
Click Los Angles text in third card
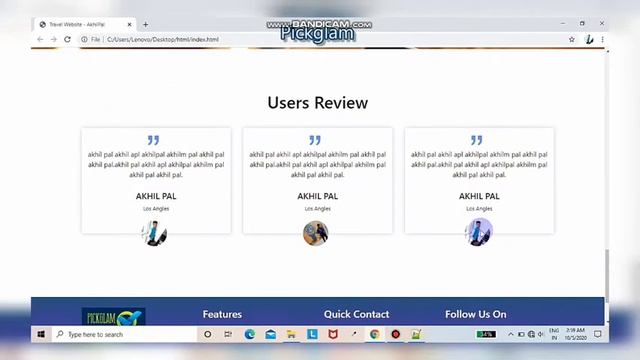[479, 209]
